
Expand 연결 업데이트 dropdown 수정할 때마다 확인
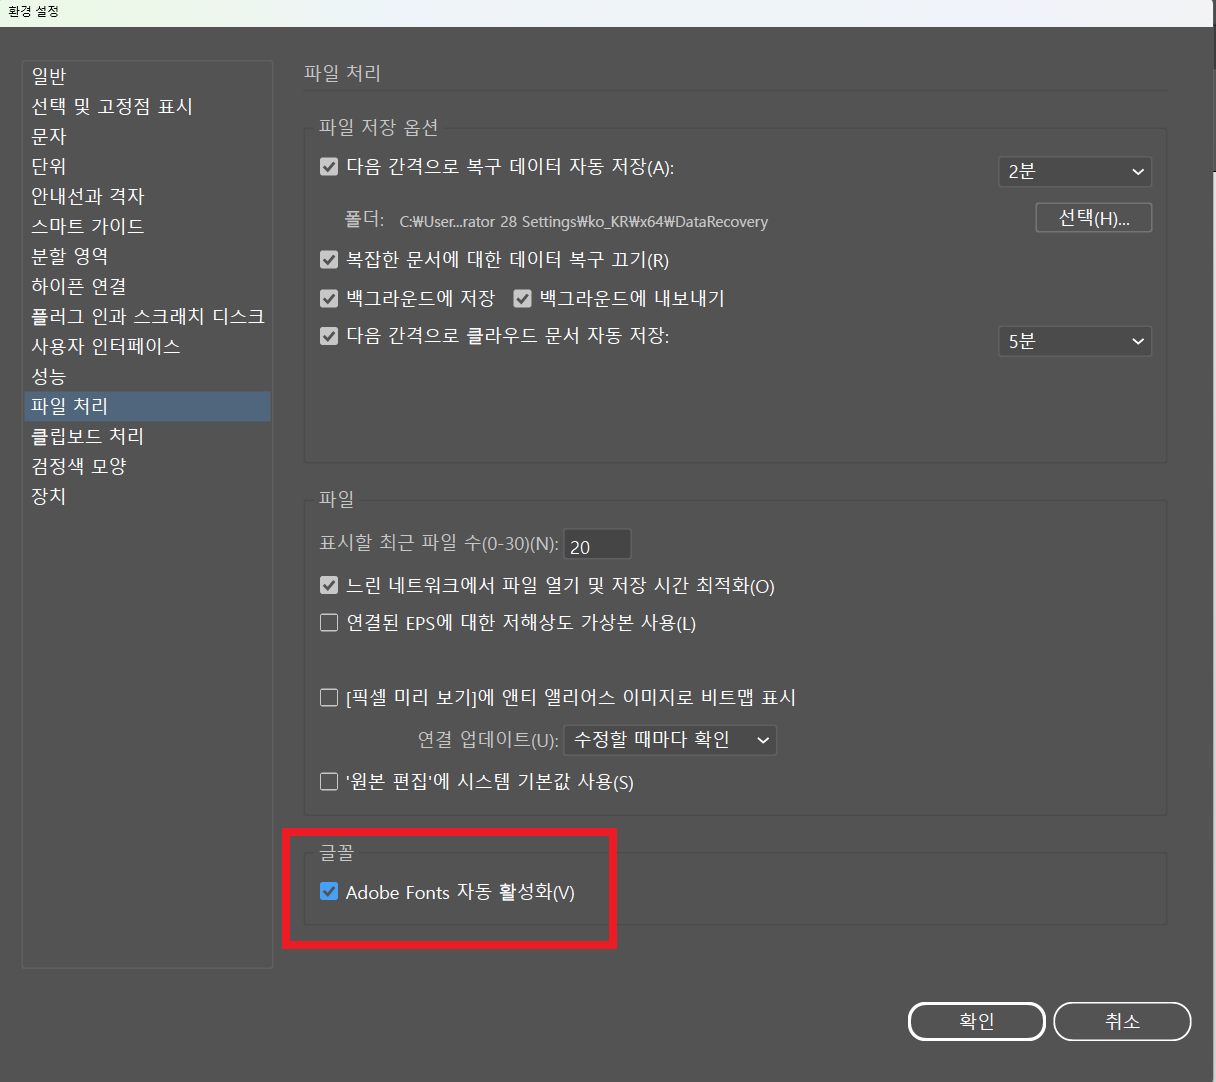click(x=670, y=740)
